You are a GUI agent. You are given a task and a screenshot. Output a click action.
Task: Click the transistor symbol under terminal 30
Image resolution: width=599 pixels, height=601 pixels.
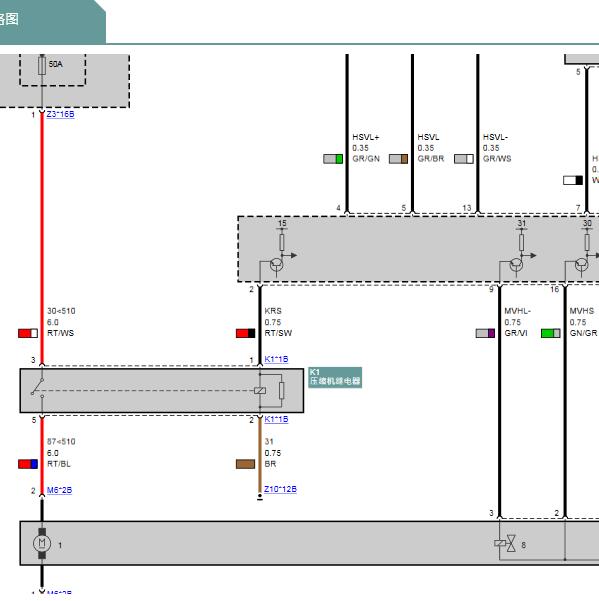[x=582, y=264]
